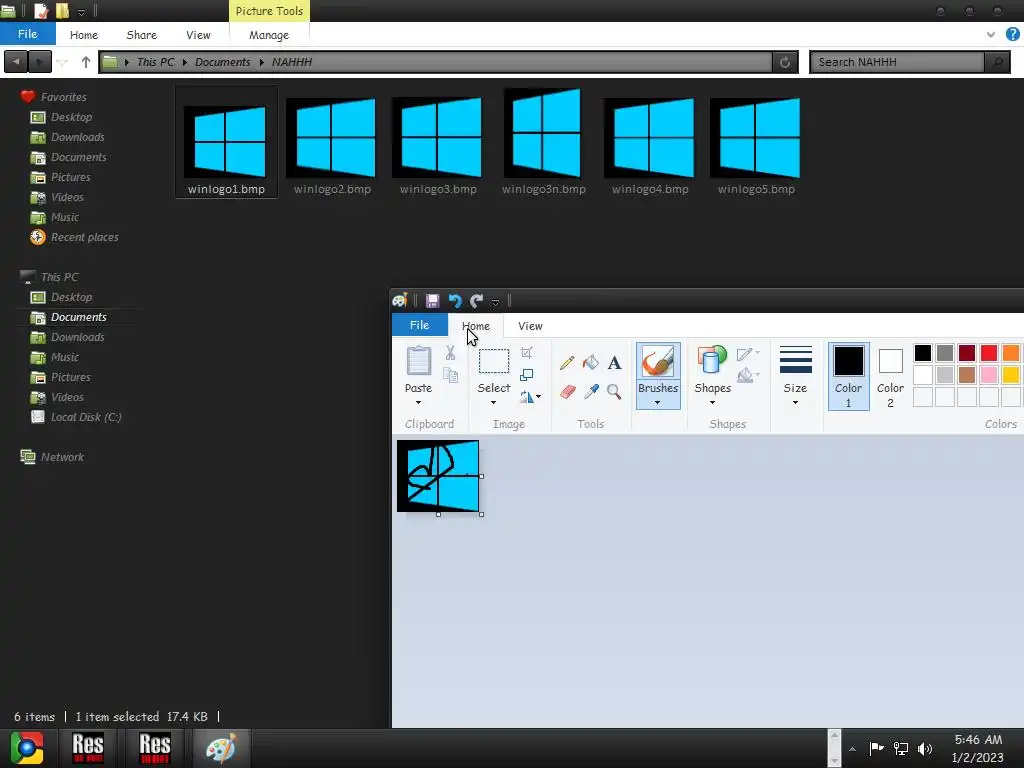
Task: Click the network tray icon
Action: click(x=901, y=748)
